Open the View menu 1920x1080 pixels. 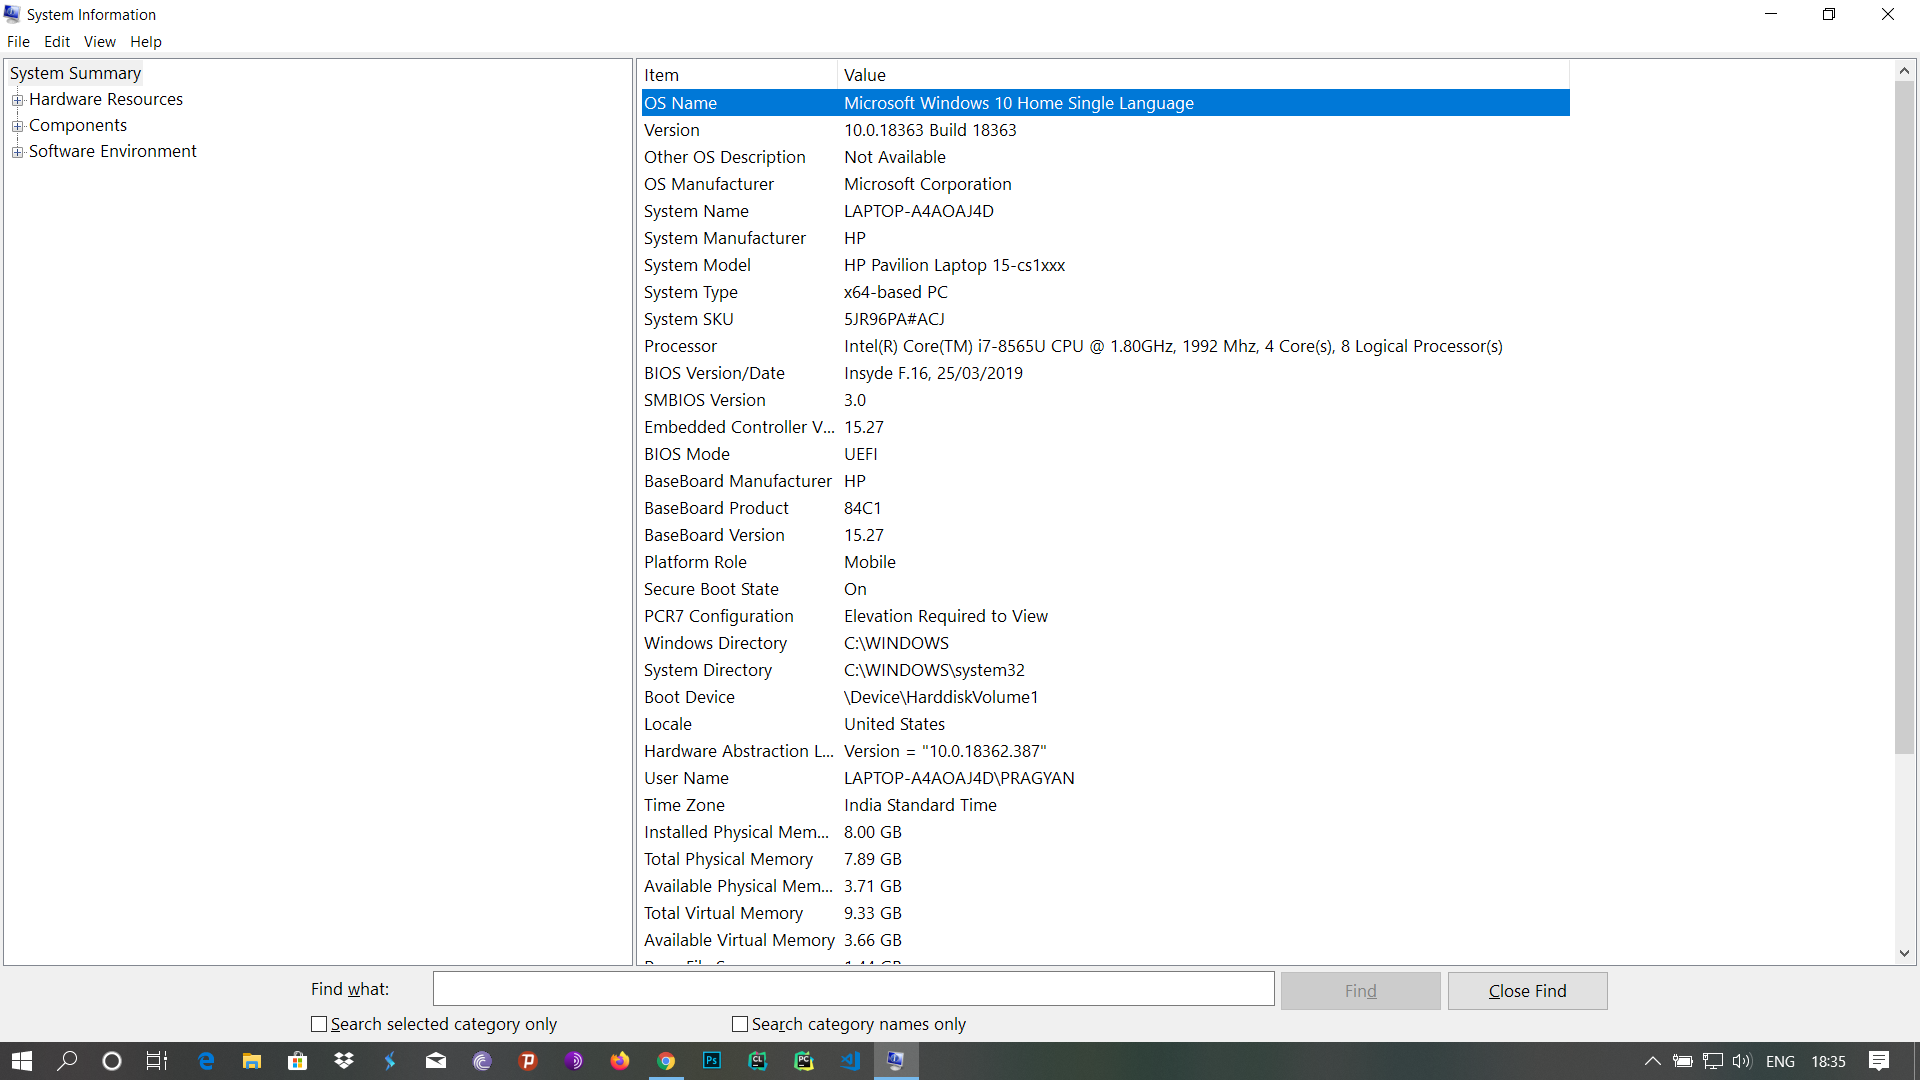pyautogui.click(x=99, y=42)
